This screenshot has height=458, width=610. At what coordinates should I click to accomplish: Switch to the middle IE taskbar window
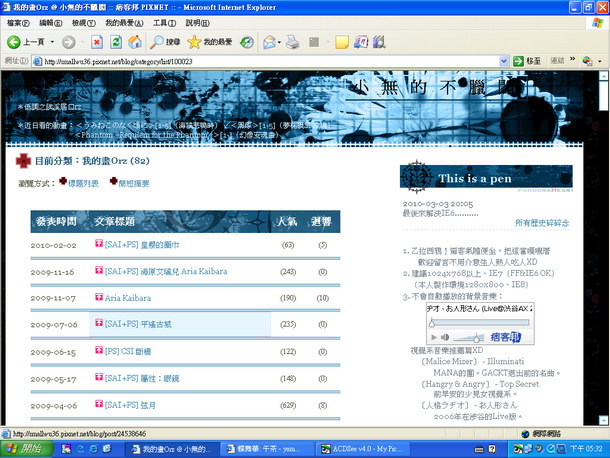(x=267, y=449)
